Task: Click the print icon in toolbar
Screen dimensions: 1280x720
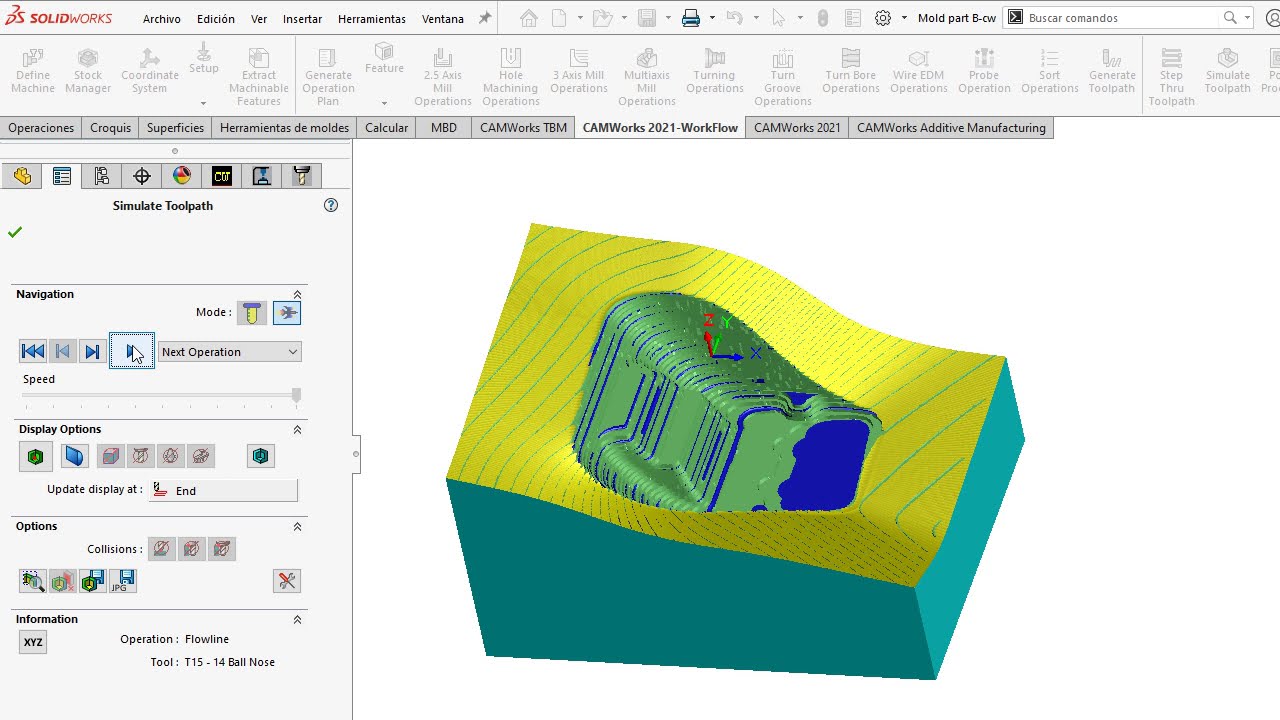Action: point(690,18)
